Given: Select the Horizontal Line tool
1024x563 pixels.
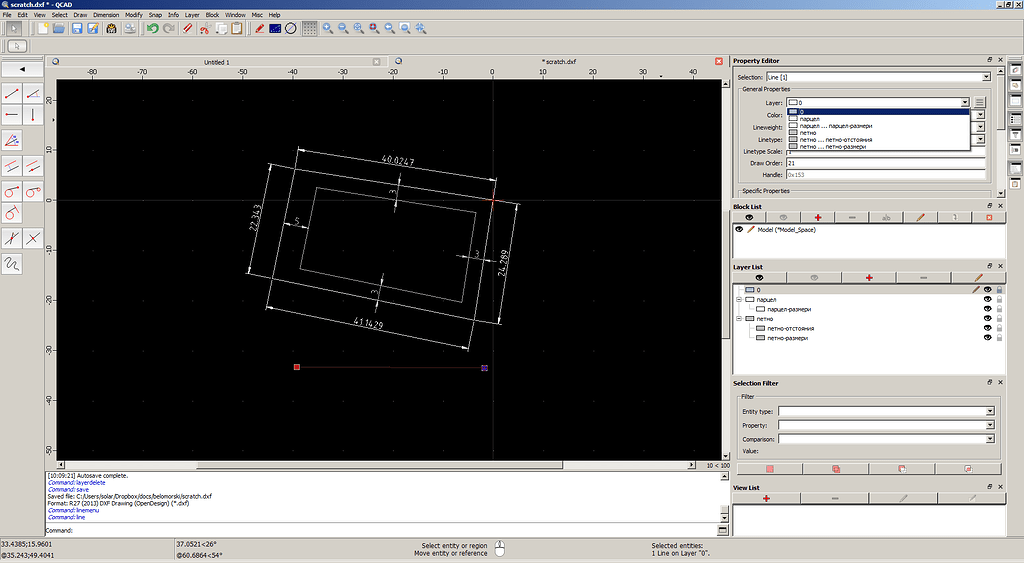Looking at the screenshot, I should 12,115.
